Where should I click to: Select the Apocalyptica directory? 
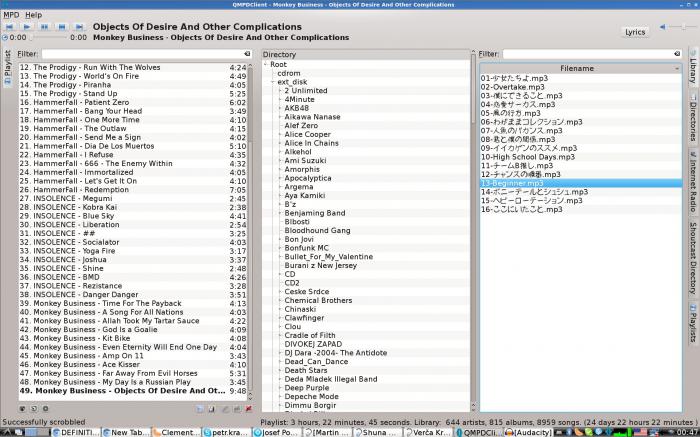point(308,178)
